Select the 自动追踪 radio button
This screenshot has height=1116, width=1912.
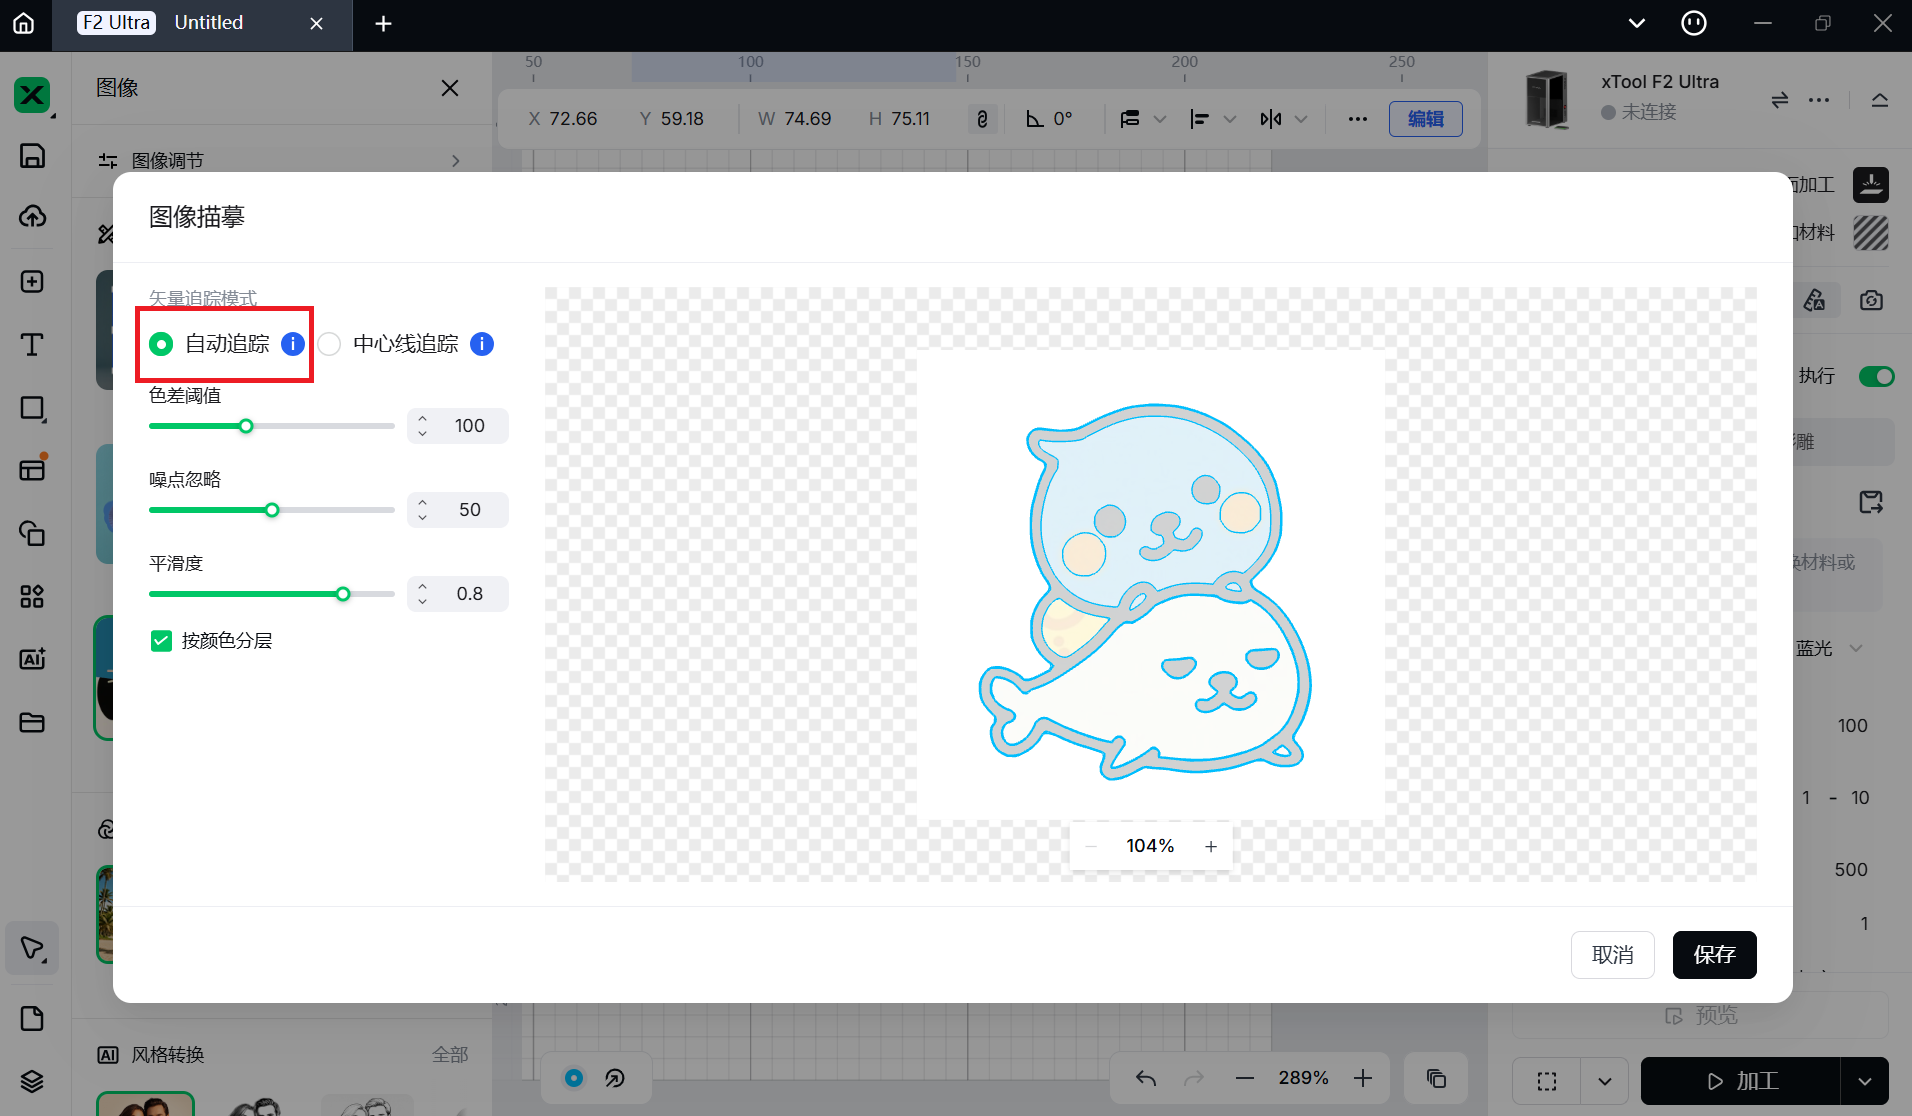(161, 344)
